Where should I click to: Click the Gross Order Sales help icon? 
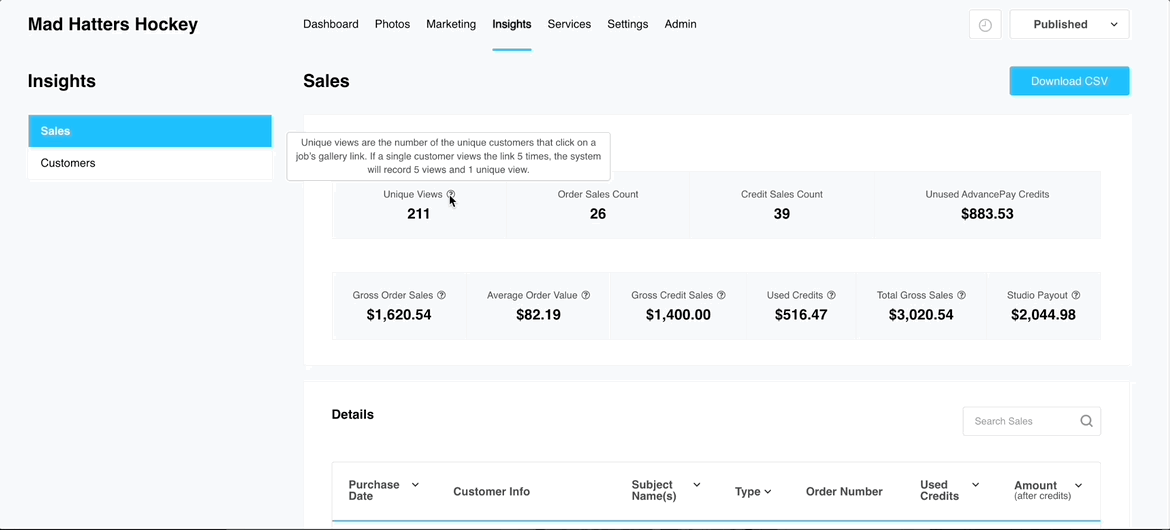click(x=441, y=296)
